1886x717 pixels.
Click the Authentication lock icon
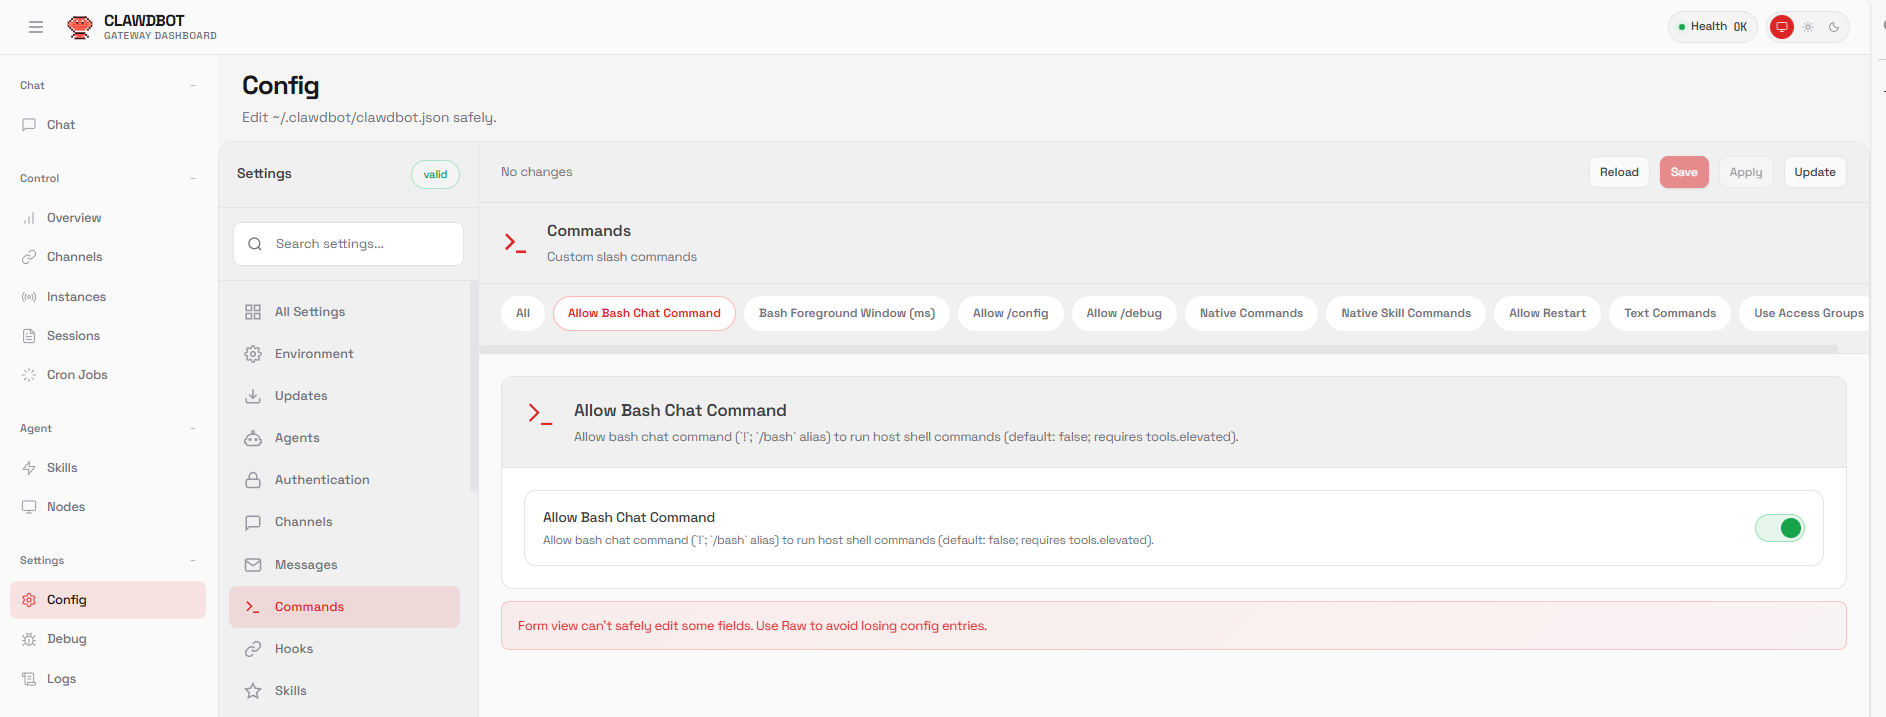(253, 480)
